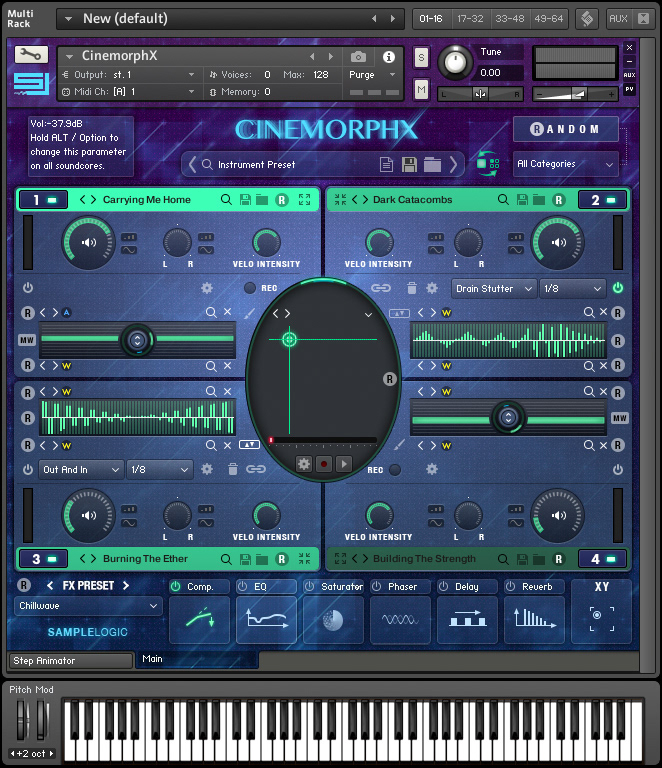Open the XY effect target icon

[x=602, y=619]
